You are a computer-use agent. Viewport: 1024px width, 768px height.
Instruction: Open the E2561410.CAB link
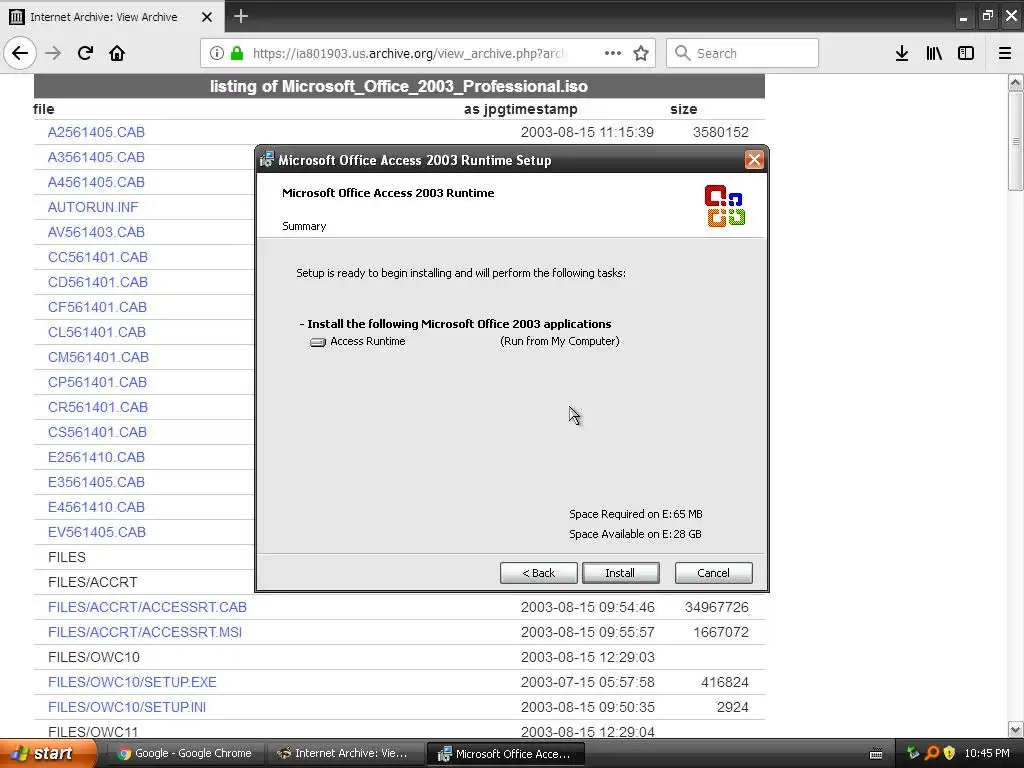96,457
